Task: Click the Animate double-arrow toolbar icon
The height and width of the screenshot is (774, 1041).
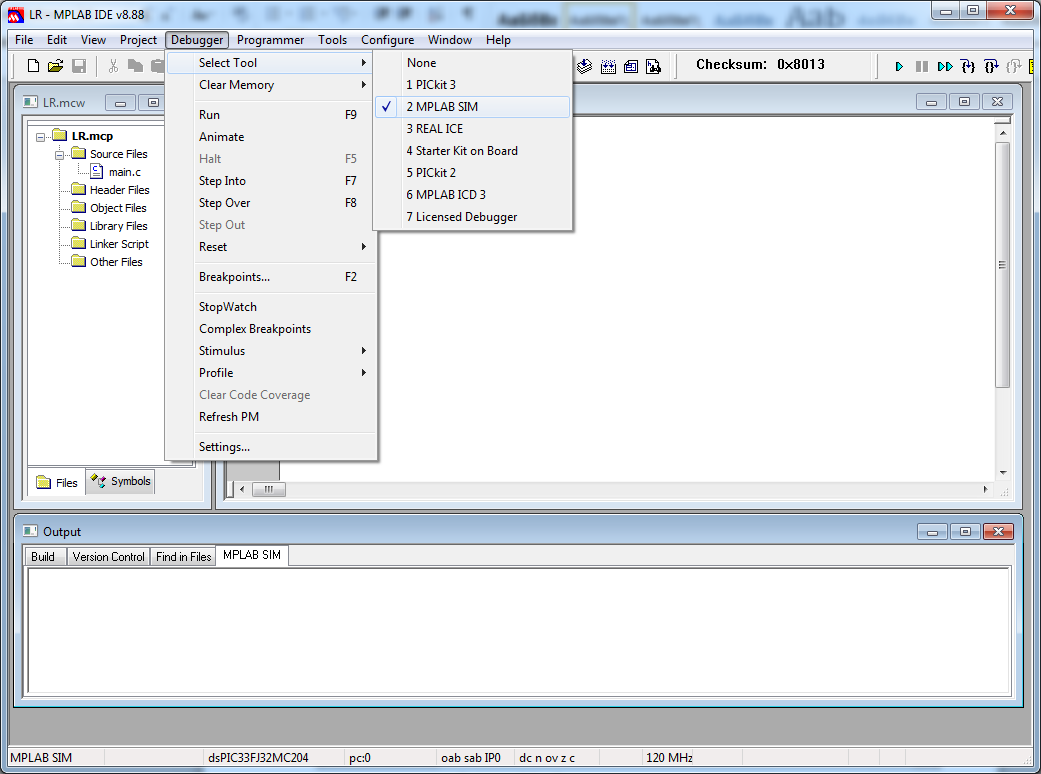Action: [945, 66]
